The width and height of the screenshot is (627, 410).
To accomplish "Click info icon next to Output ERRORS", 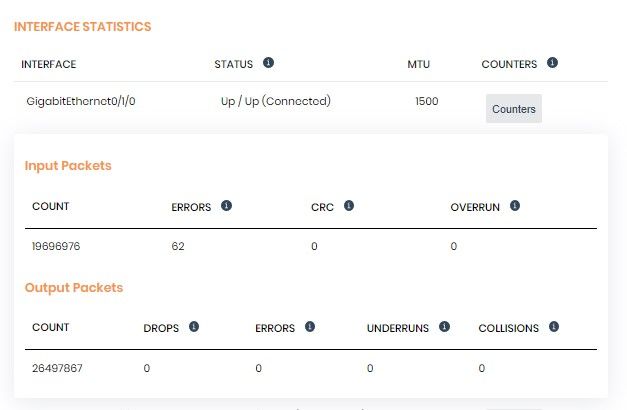I will click(310, 326).
